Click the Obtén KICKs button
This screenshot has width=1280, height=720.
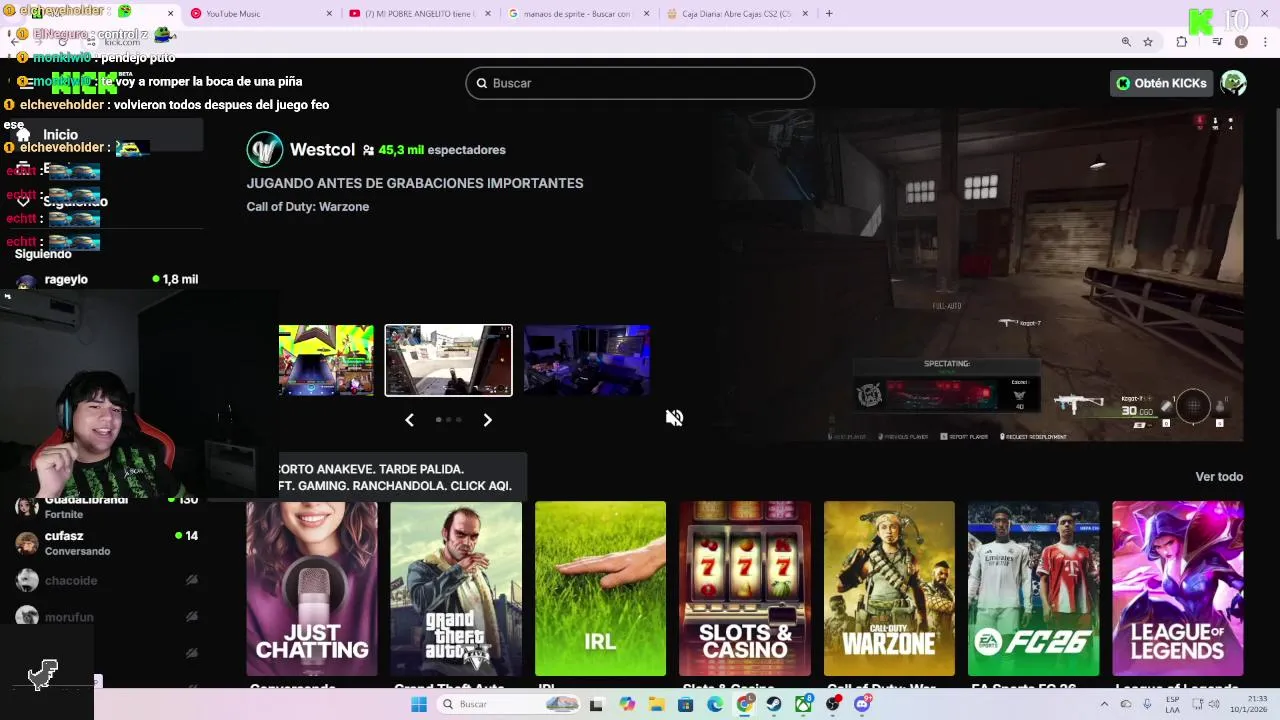pyautogui.click(x=1162, y=83)
